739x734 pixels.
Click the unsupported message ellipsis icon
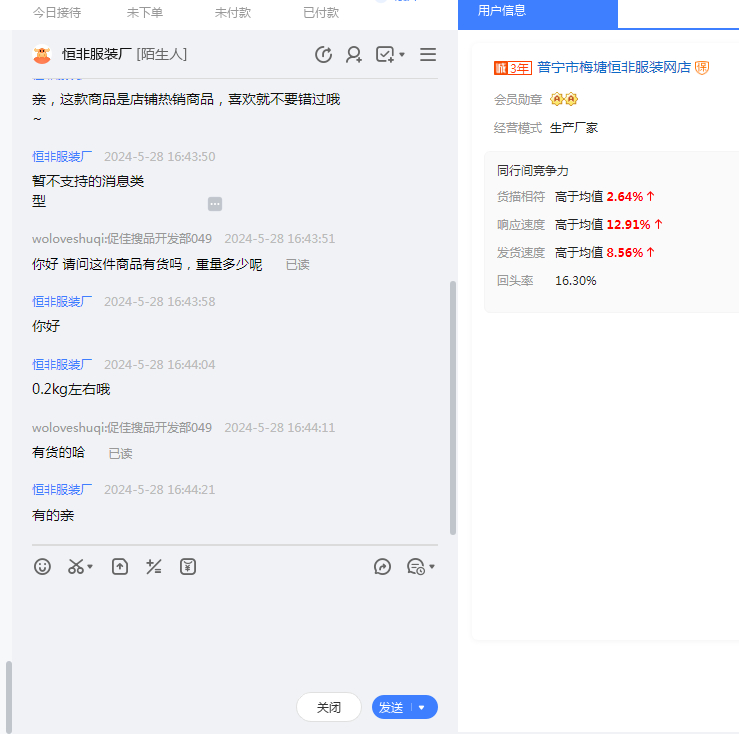point(215,204)
